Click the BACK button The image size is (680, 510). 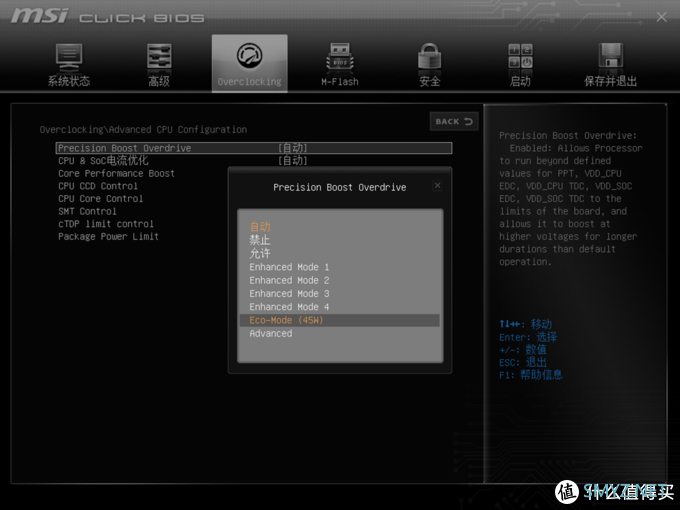[x=454, y=121]
